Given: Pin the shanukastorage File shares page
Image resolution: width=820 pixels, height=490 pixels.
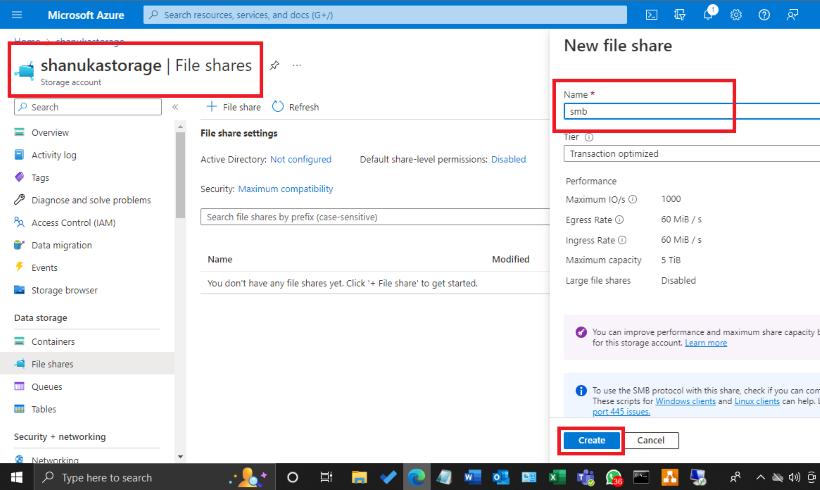Looking at the screenshot, I should coord(274,65).
